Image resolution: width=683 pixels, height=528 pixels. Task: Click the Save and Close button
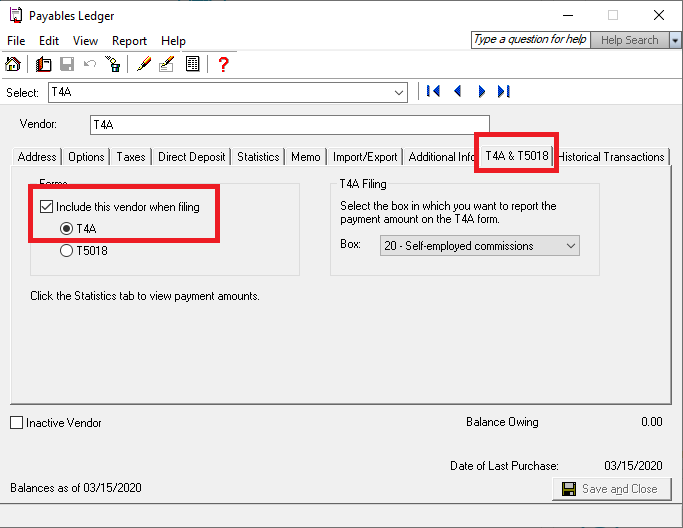(x=612, y=489)
